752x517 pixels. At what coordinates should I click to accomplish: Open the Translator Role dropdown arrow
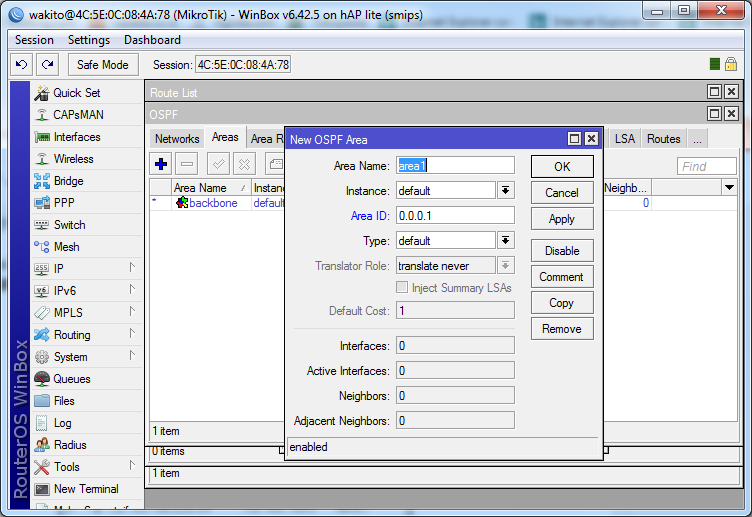tap(505, 265)
